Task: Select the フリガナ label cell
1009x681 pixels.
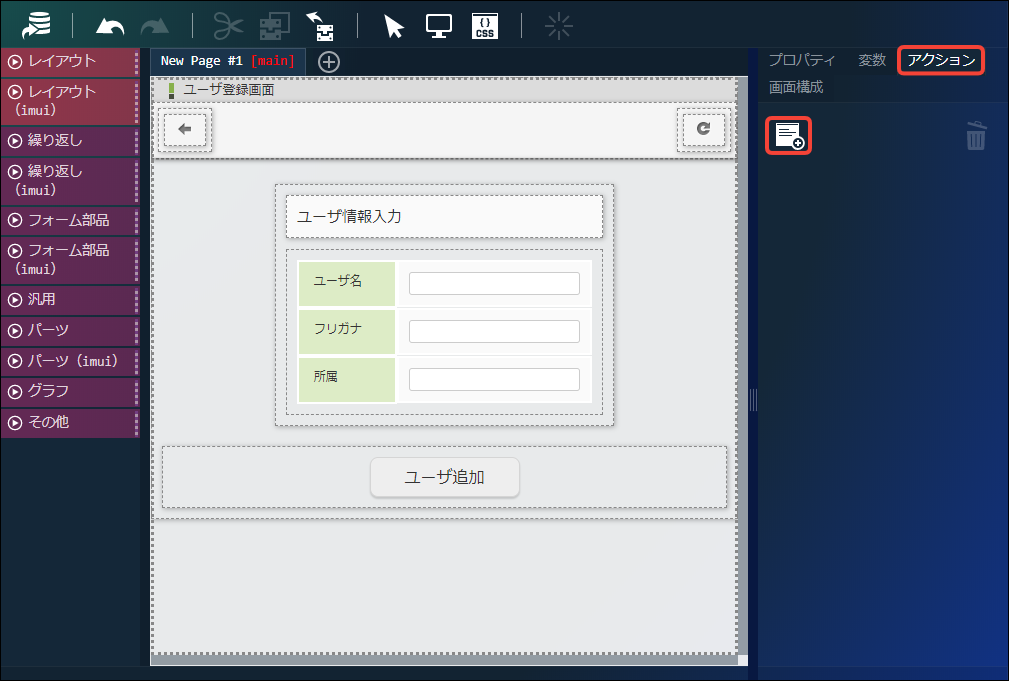Action: pos(347,331)
